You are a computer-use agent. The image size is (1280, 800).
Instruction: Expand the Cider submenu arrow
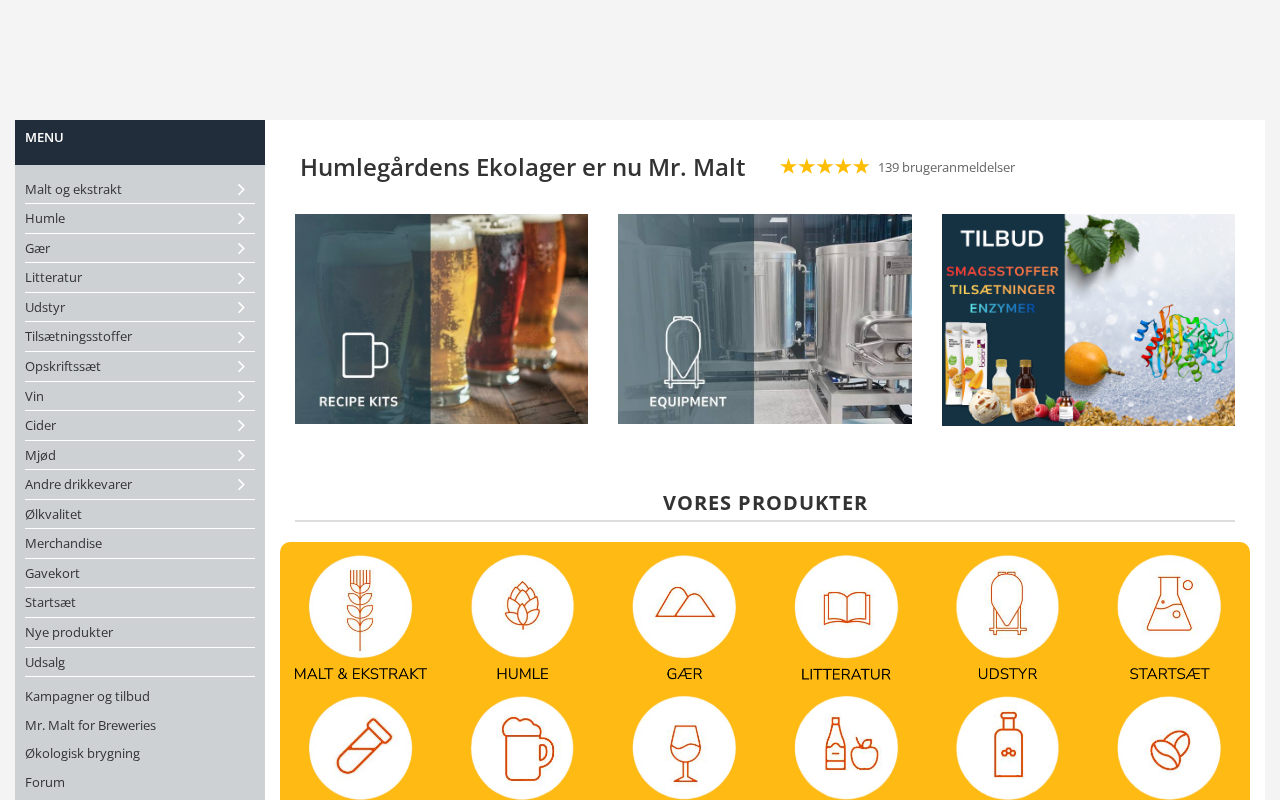click(x=241, y=425)
